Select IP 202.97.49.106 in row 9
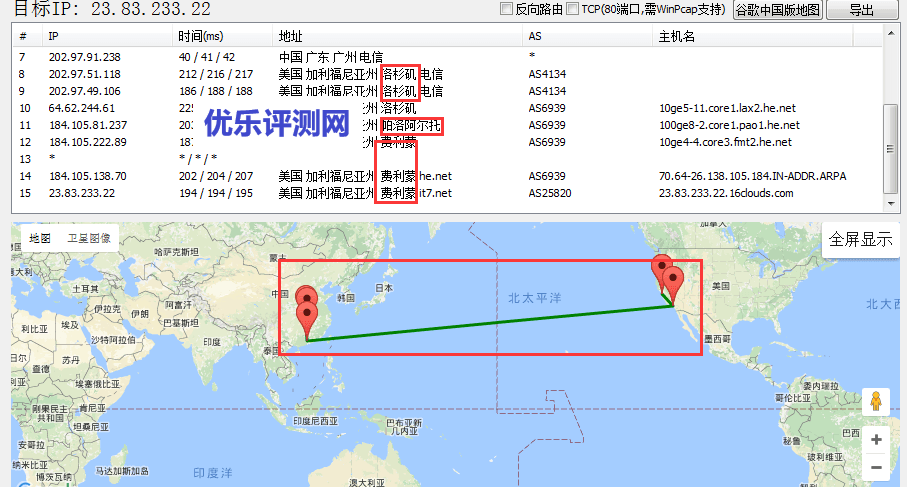This screenshot has width=907, height=487. coord(84,91)
